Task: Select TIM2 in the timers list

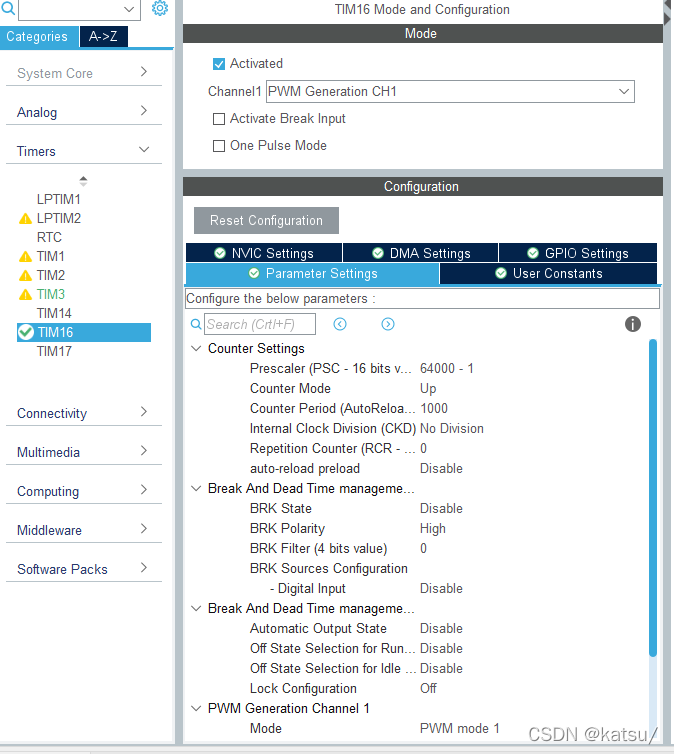Action: tap(50, 275)
